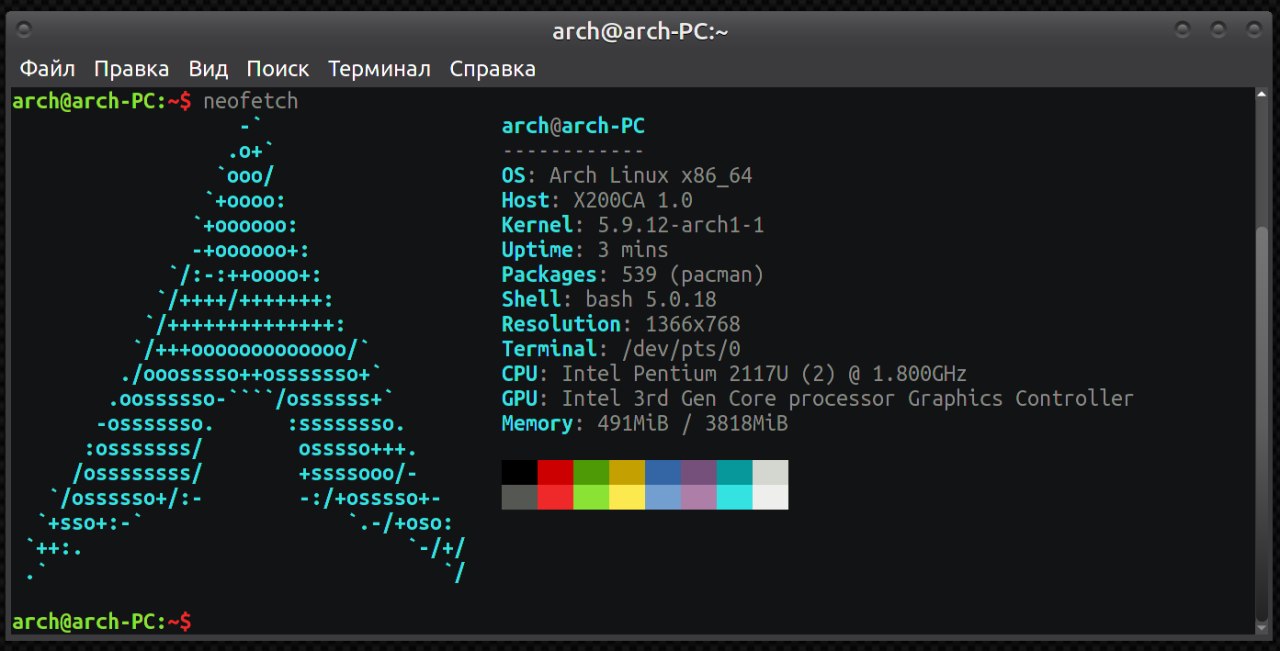Click the dark gray color block

[519, 497]
